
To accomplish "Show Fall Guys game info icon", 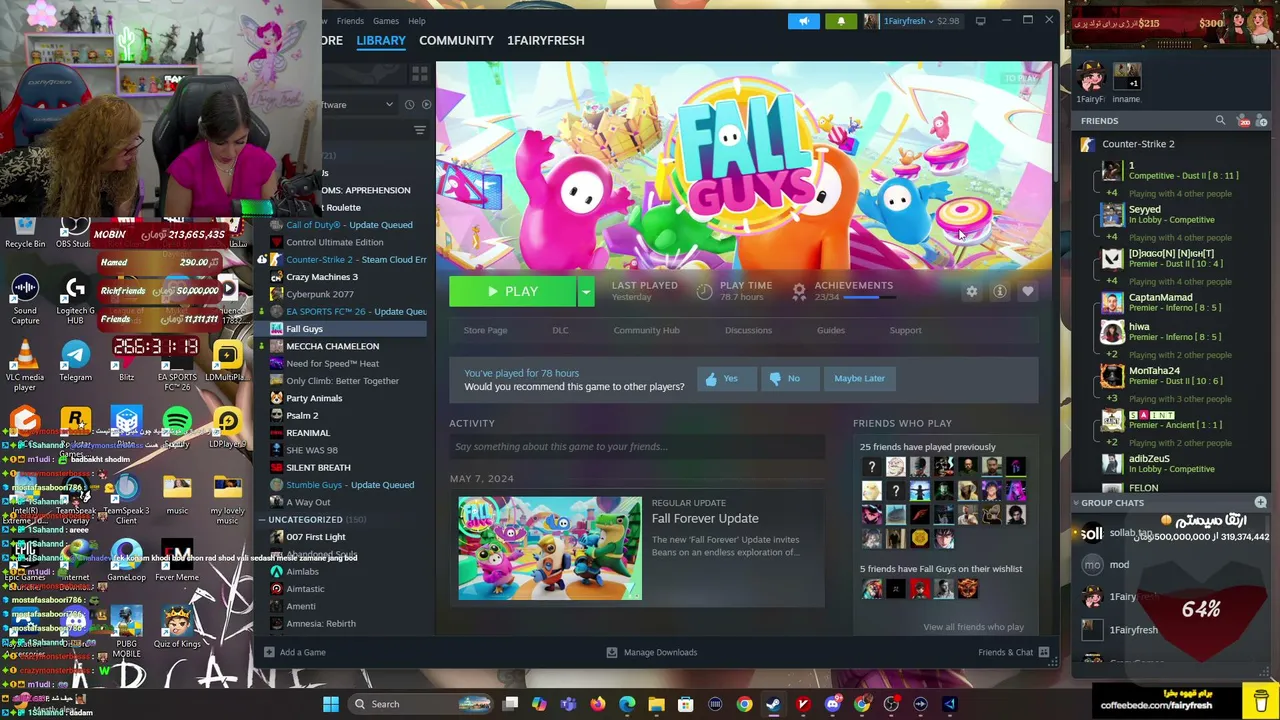I will pos(999,291).
